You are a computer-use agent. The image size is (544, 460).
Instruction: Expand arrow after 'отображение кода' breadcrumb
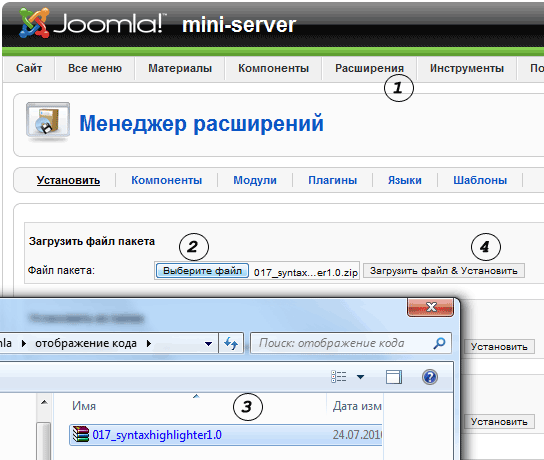click(149, 343)
